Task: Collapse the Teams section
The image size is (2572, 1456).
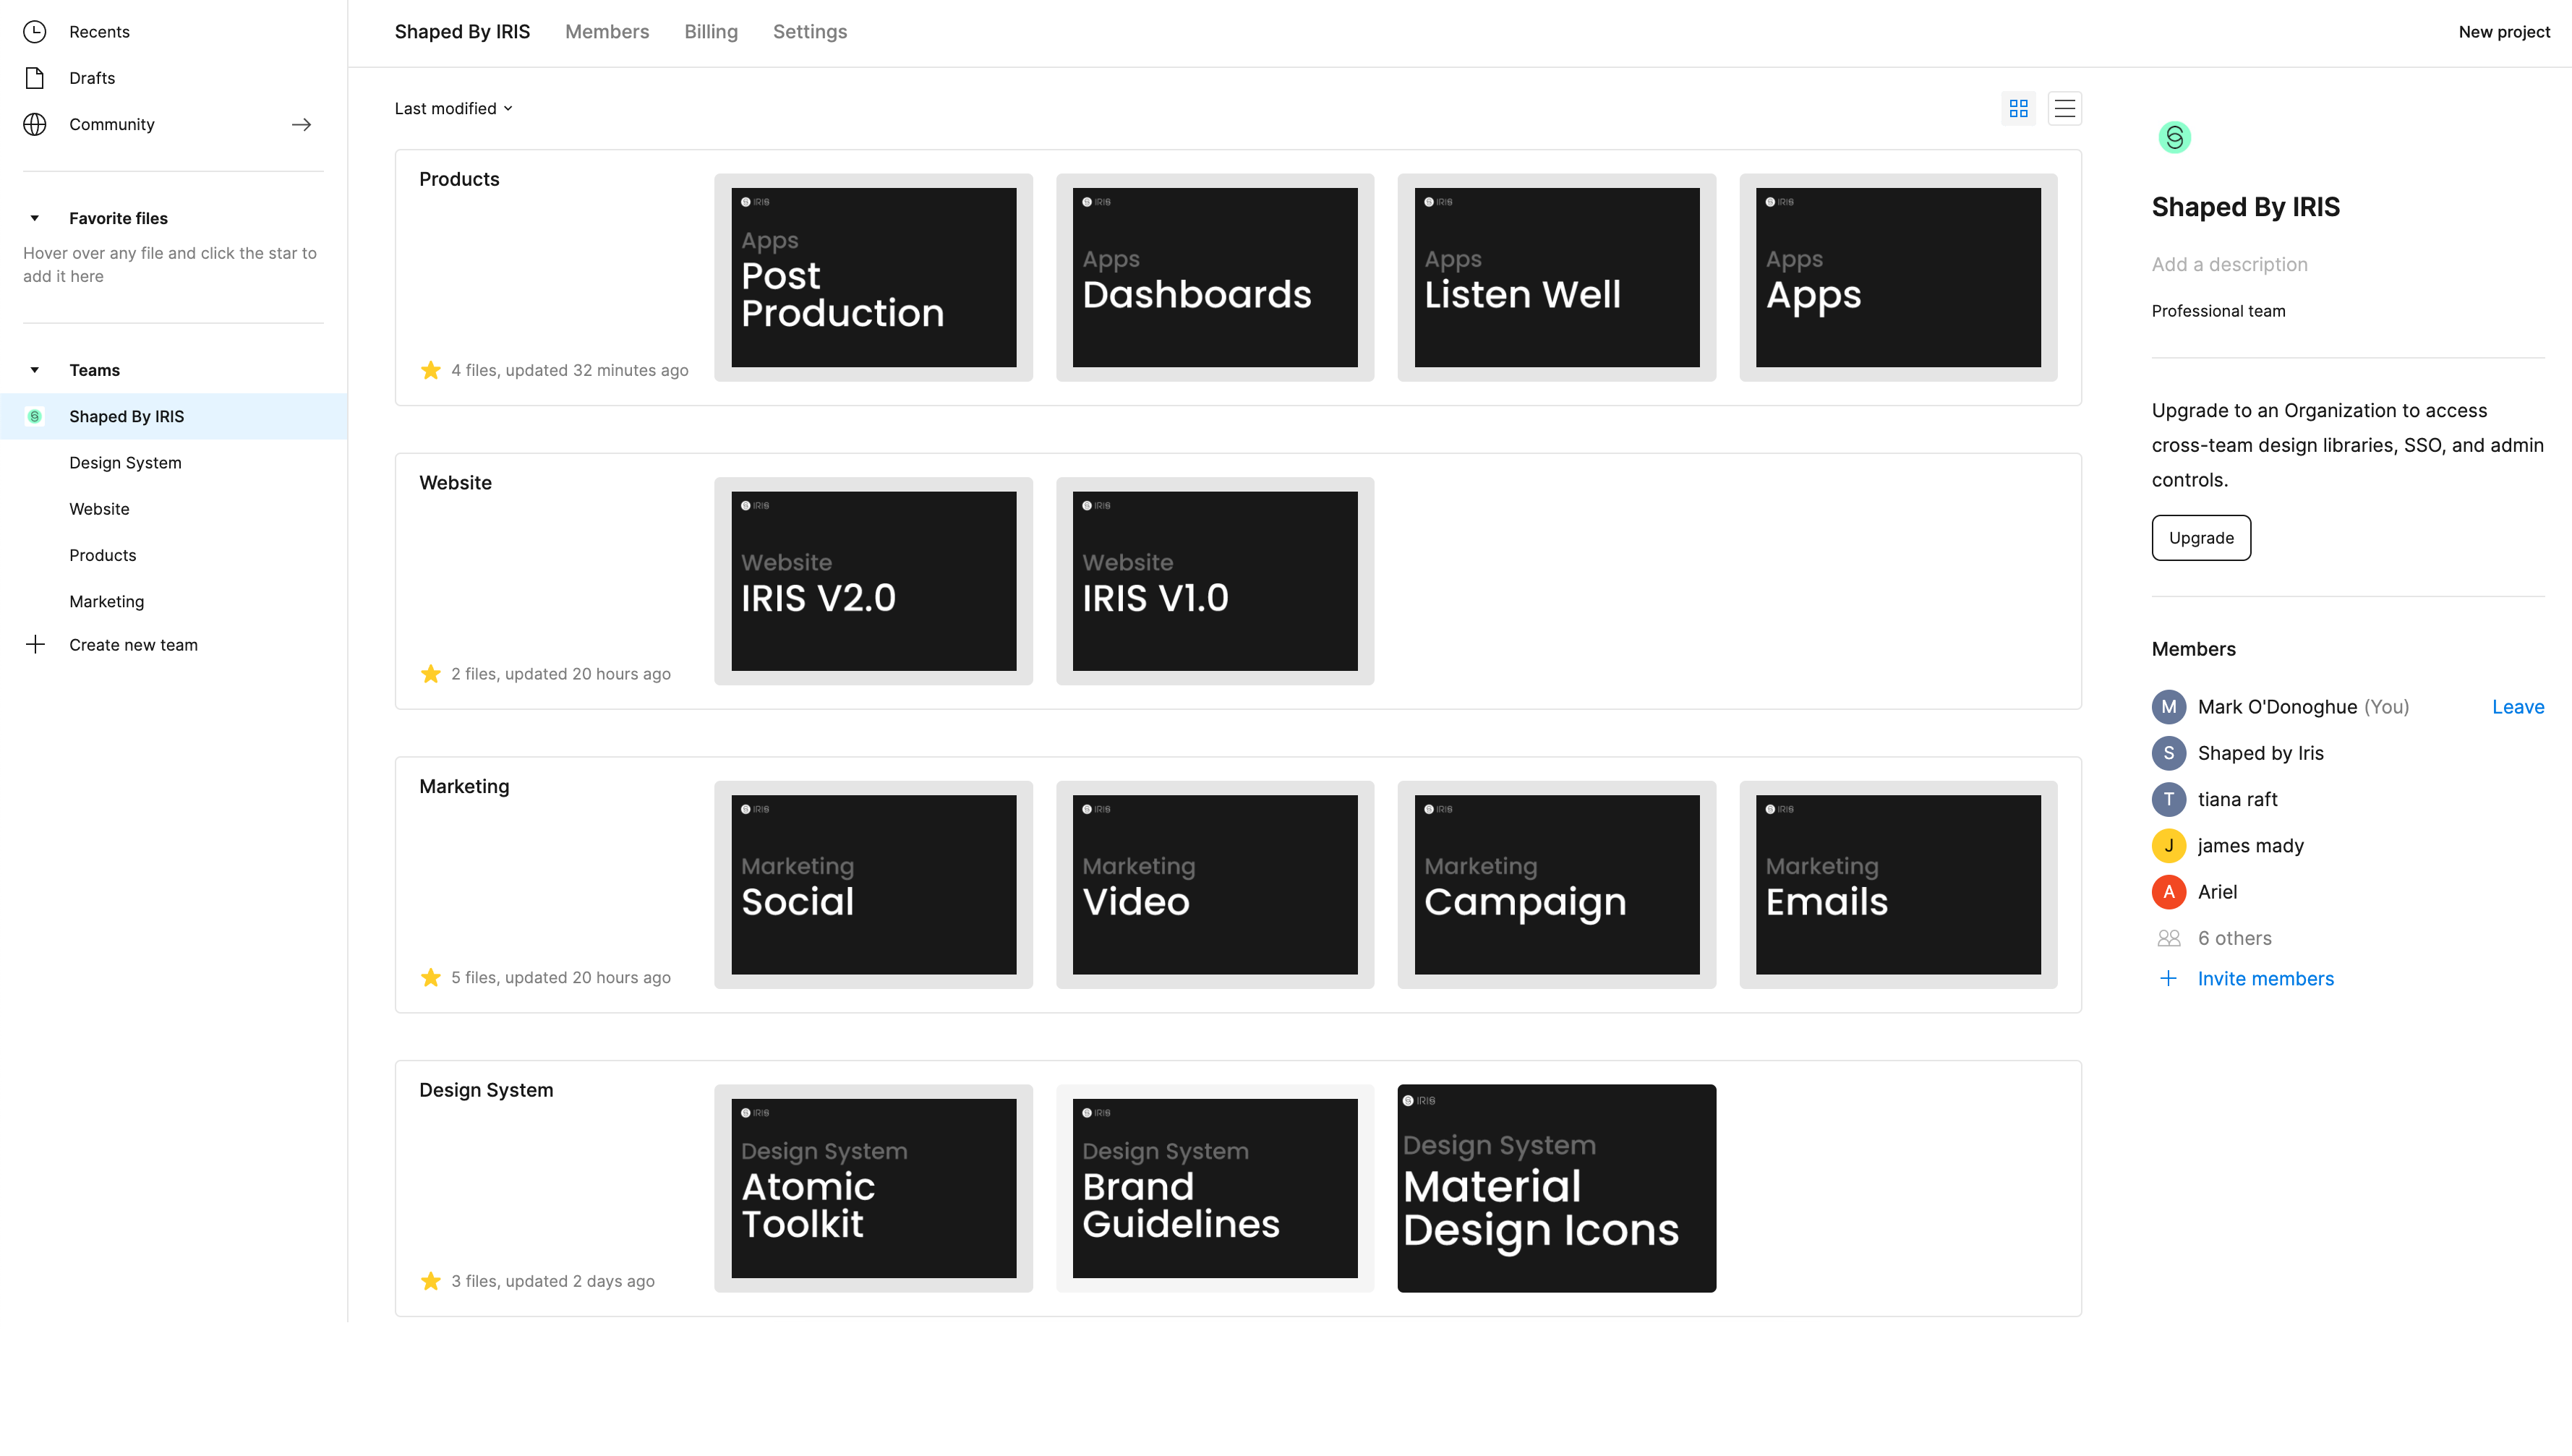Action: coord(35,370)
